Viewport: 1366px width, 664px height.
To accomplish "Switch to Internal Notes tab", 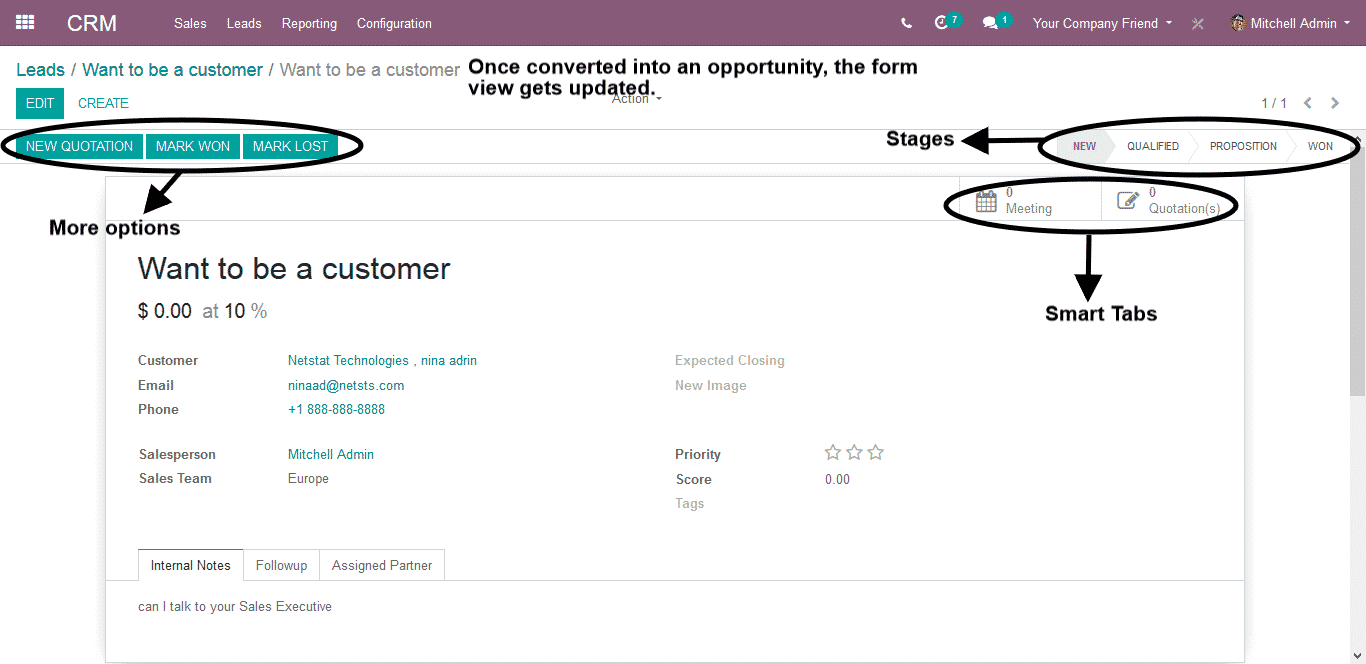I will 191,565.
